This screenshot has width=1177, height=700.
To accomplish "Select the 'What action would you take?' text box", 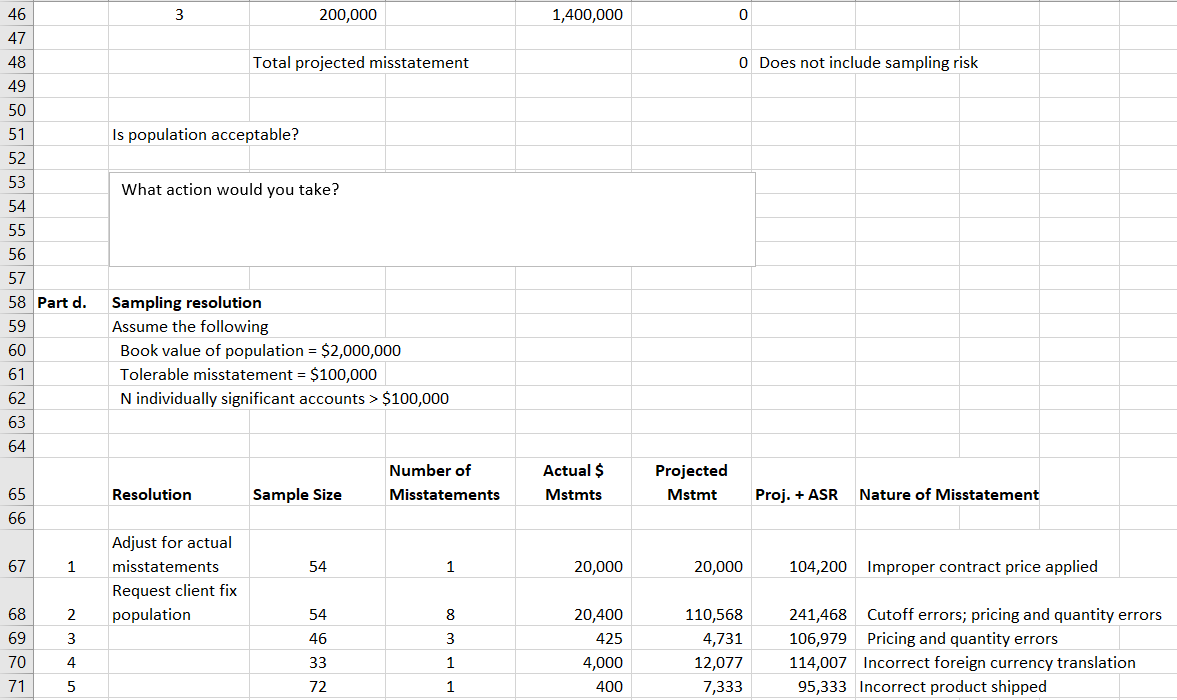I will (x=430, y=218).
